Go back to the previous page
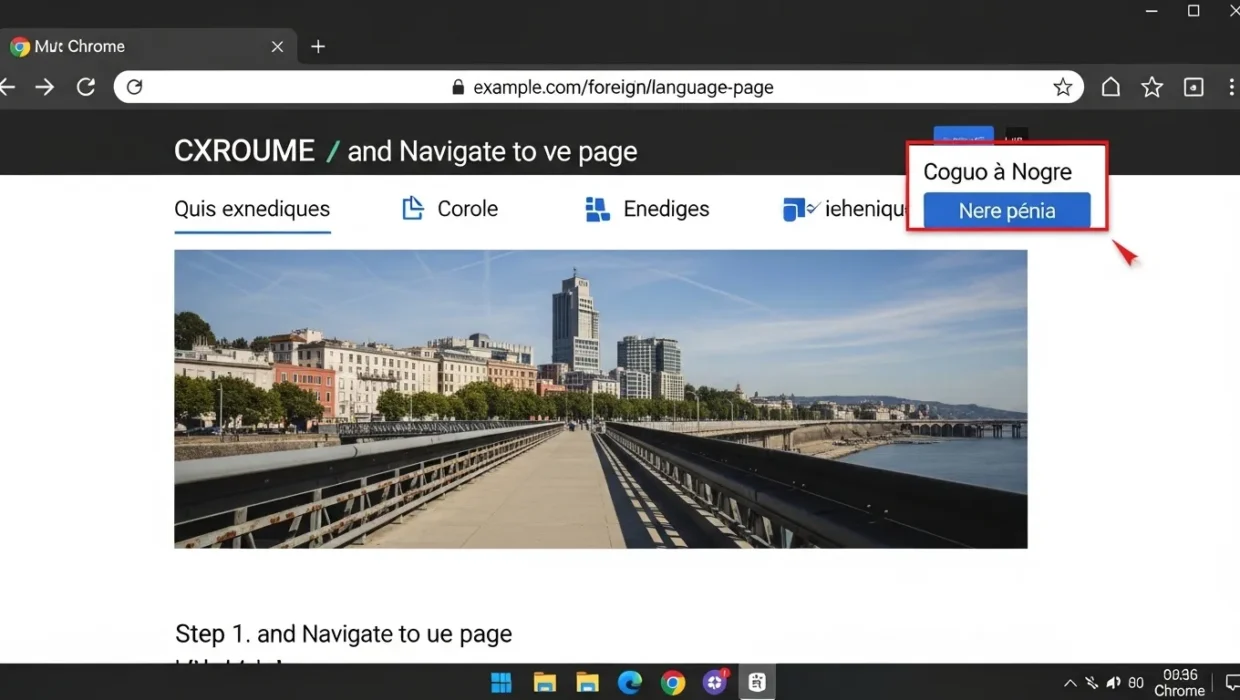Image resolution: width=1240 pixels, height=700 pixels. coord(8,87)
